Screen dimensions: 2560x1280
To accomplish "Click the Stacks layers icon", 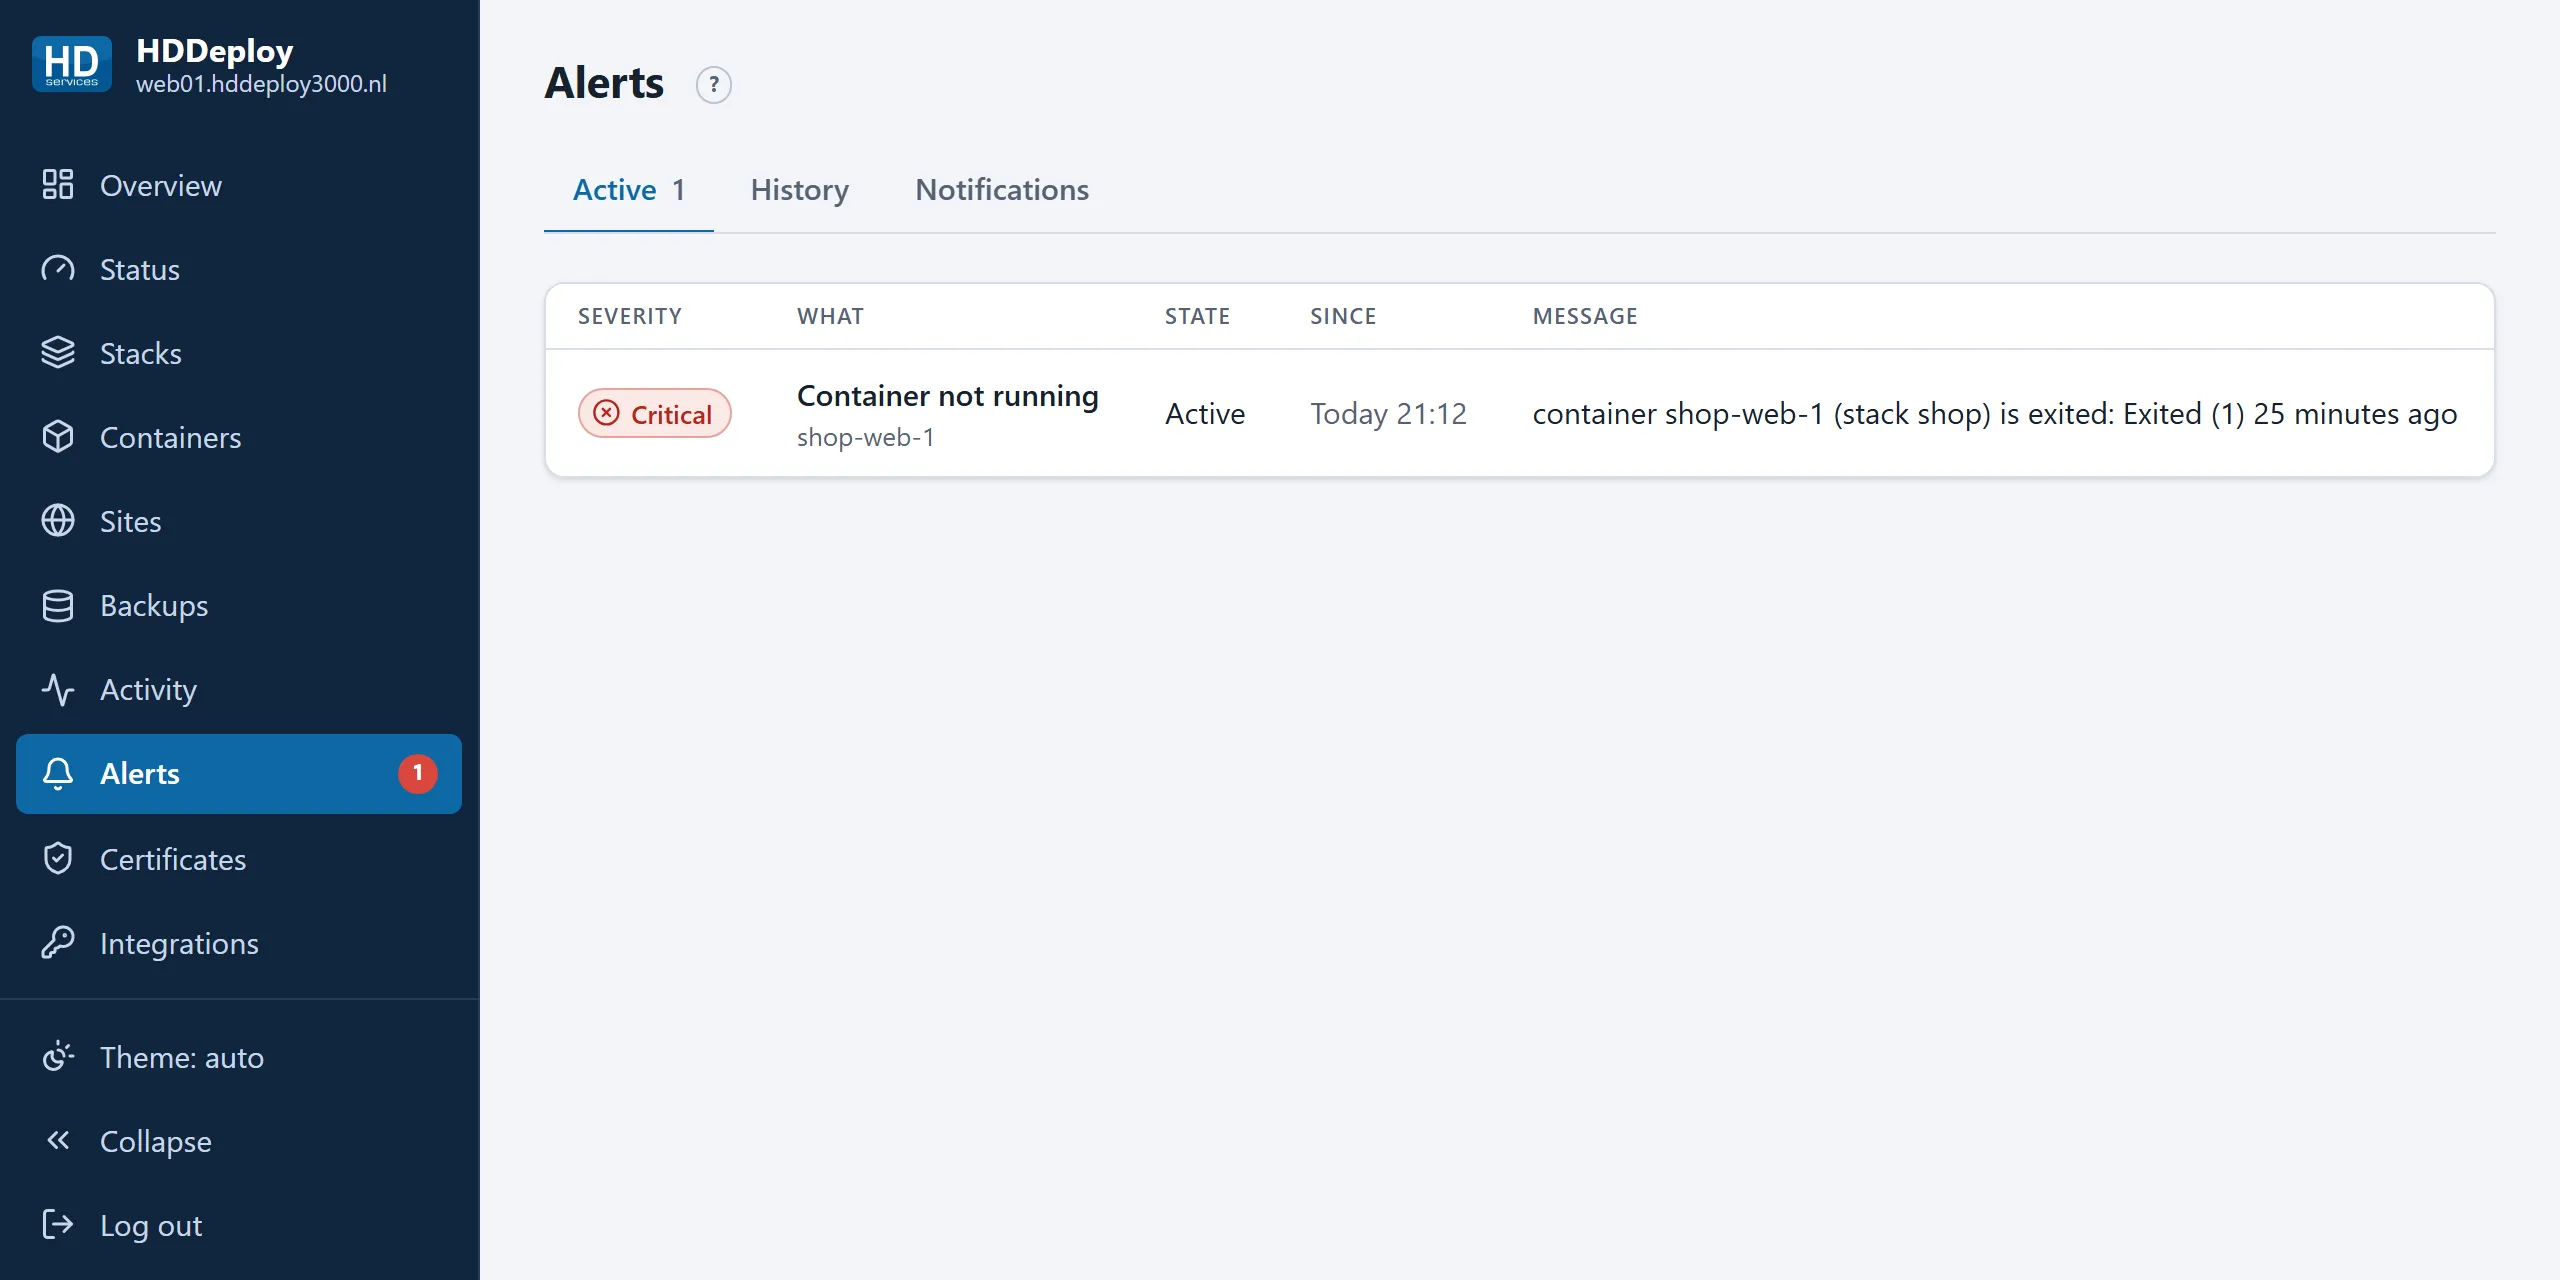I will 58,353.
